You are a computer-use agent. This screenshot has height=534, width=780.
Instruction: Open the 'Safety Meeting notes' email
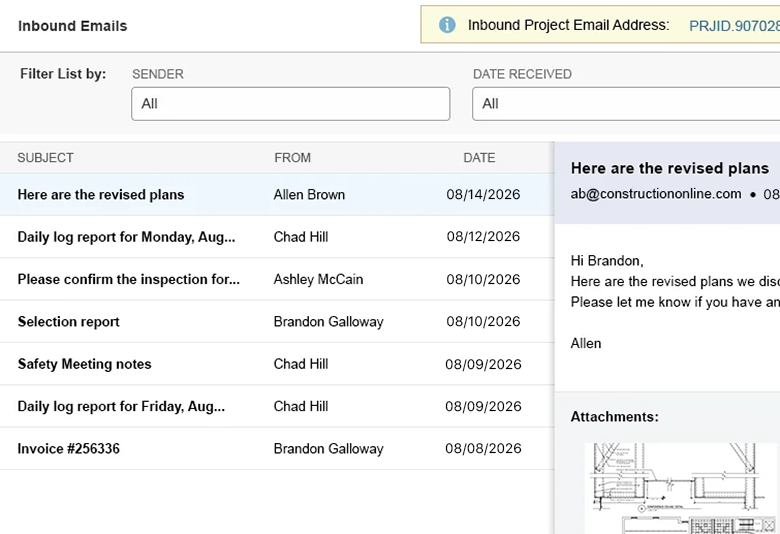point(277,364)
